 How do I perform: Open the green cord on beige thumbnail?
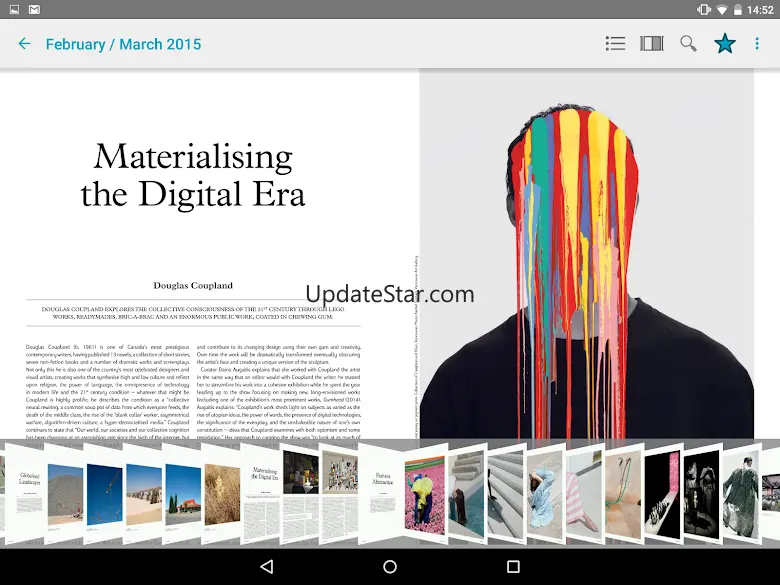pyautogui.click(x=623, y=493)
